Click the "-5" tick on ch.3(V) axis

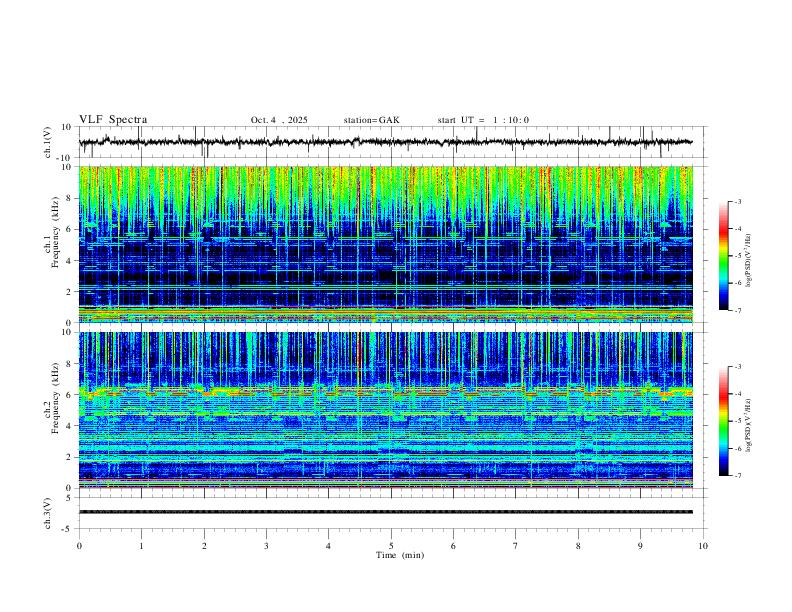pos(68,529)
